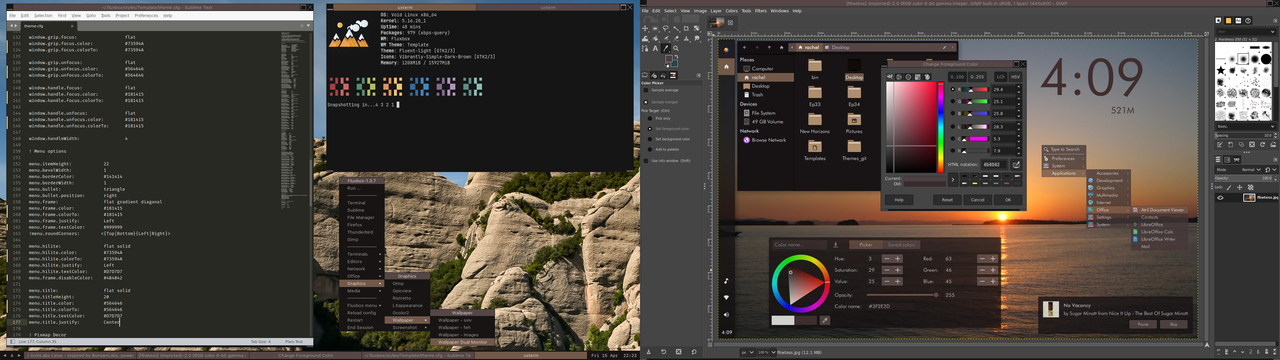The image size is (1280, 360).
Task: Select the Bucket Fill tool in GIMP
Action: (655, 38)
